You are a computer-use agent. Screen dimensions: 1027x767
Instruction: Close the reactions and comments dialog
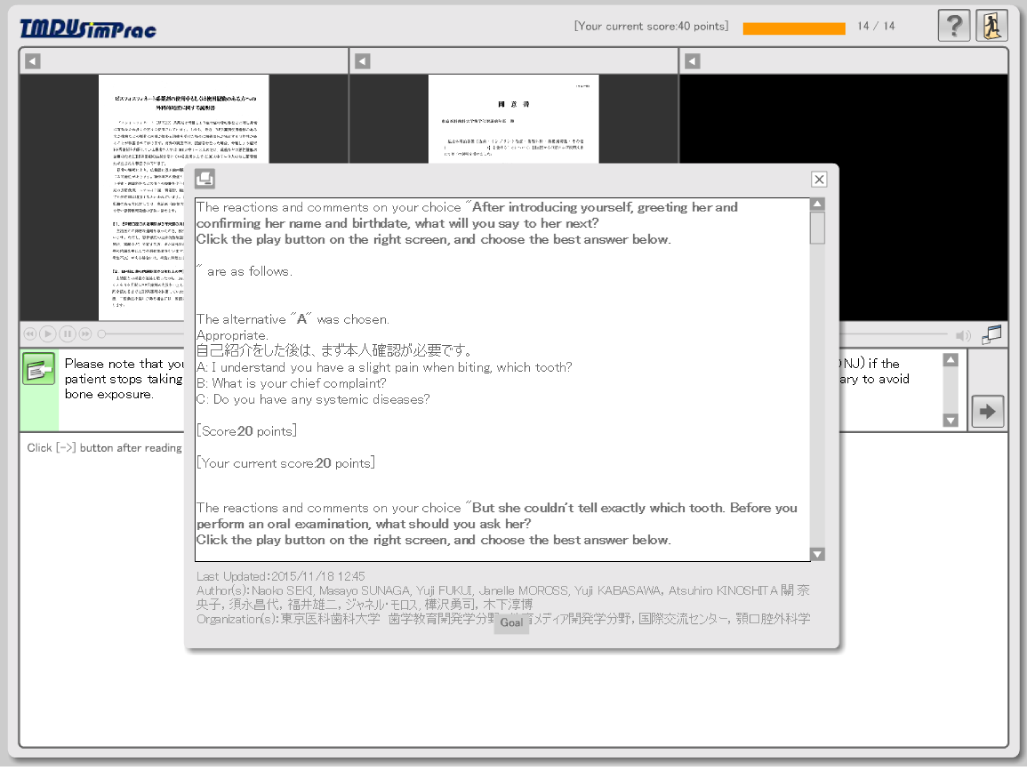tap(819, 180)
